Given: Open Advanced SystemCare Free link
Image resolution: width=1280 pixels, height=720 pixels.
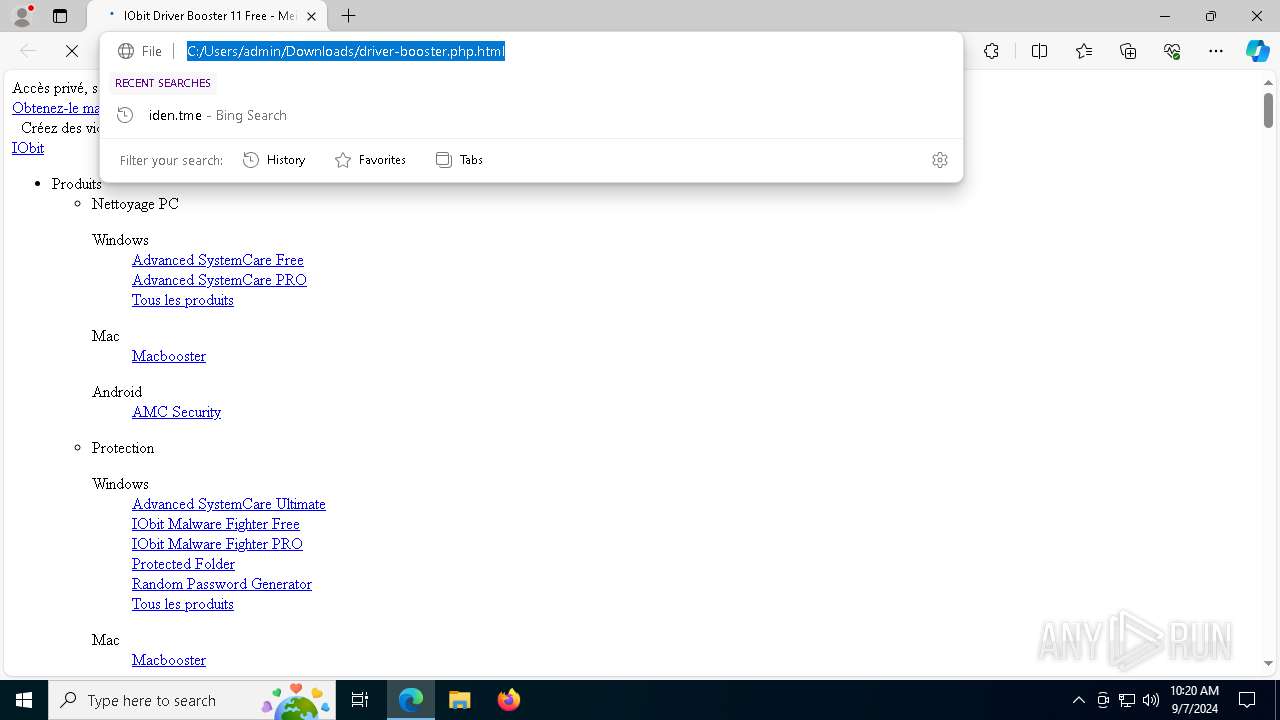Looking at the screenshot, I should (218, 260).
